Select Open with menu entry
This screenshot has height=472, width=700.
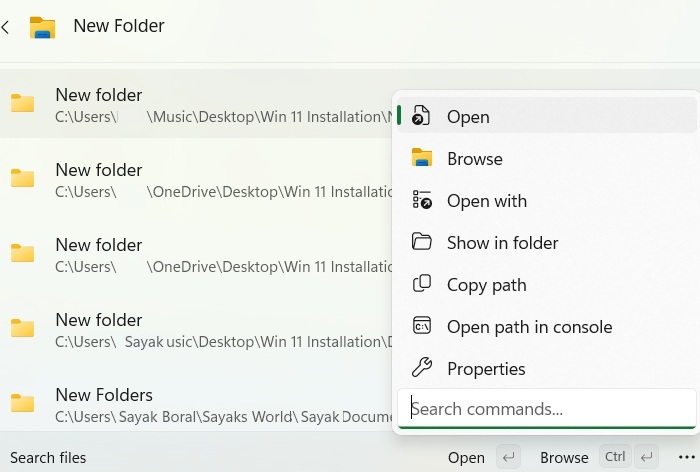(x=547, y=200)
